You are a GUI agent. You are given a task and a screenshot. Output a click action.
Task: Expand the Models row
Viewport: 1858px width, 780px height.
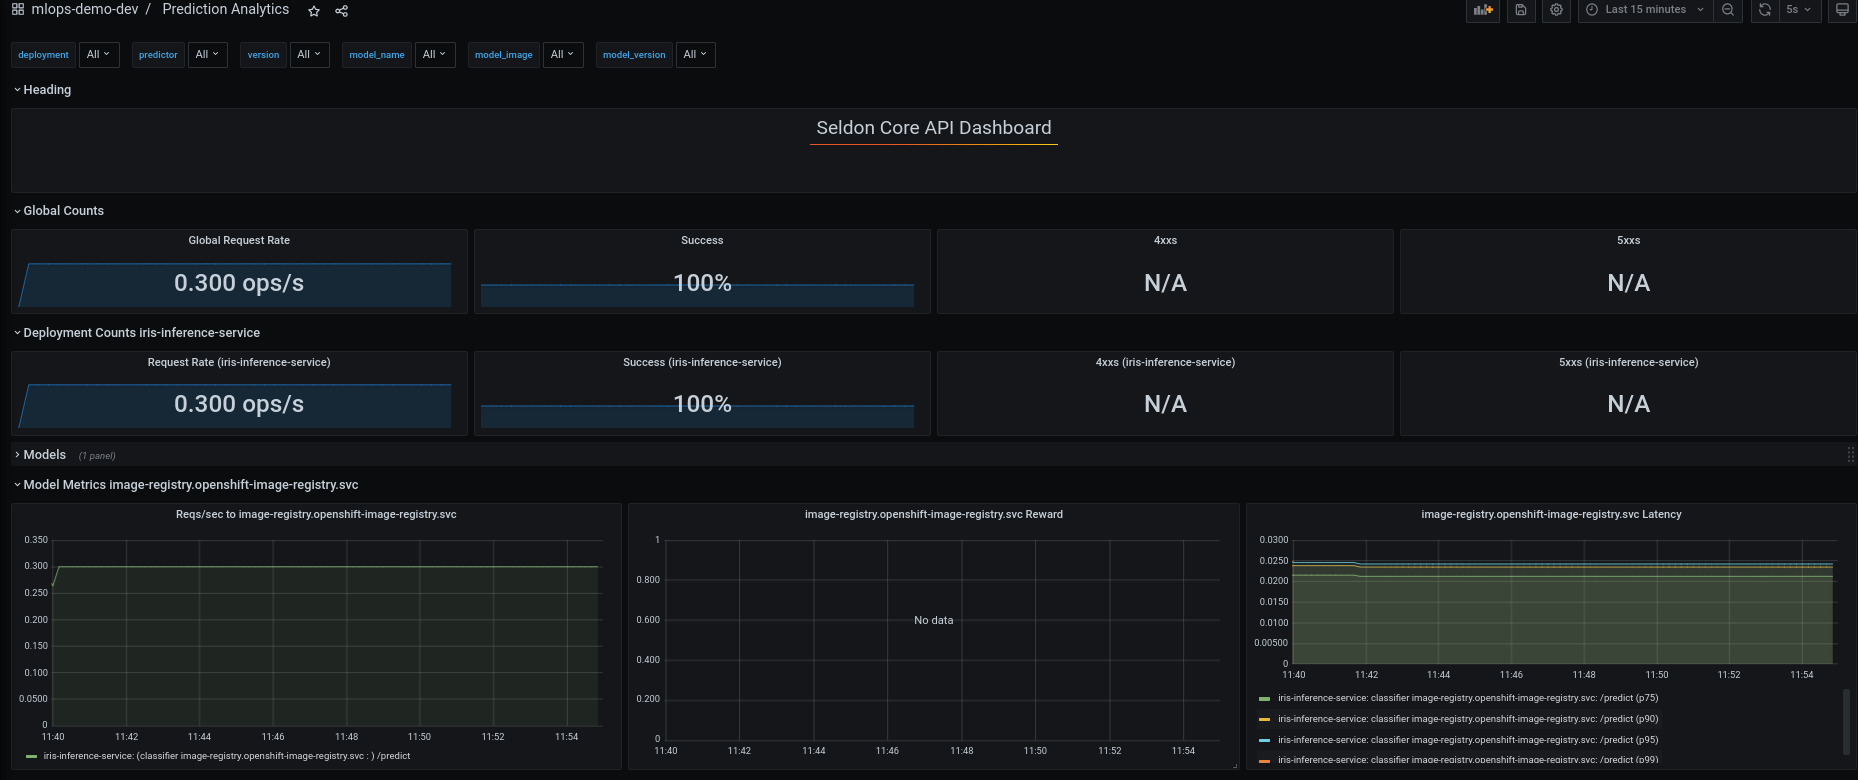[40, 455]
